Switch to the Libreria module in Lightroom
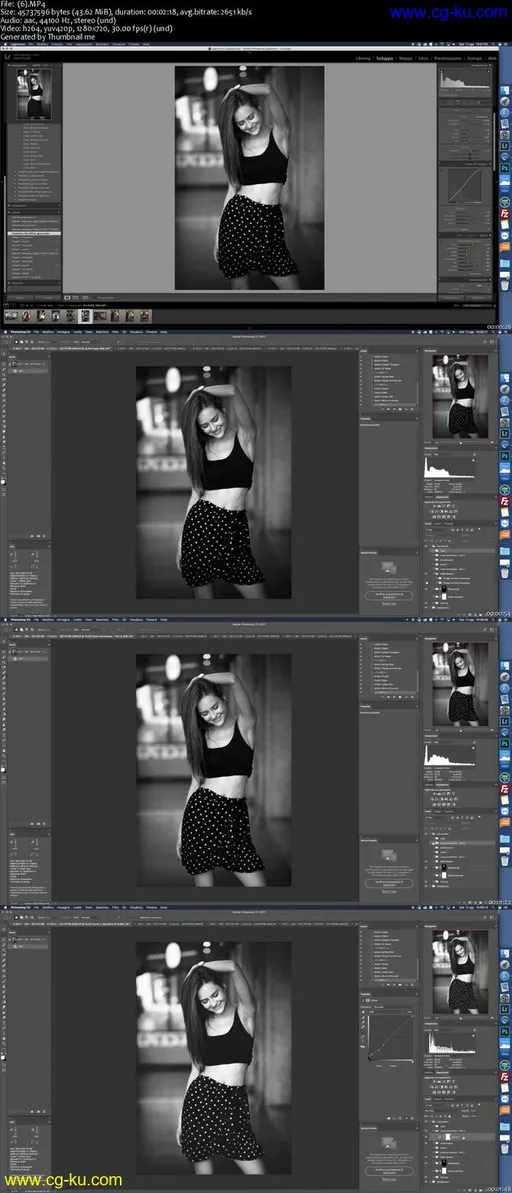 point(363,59)
